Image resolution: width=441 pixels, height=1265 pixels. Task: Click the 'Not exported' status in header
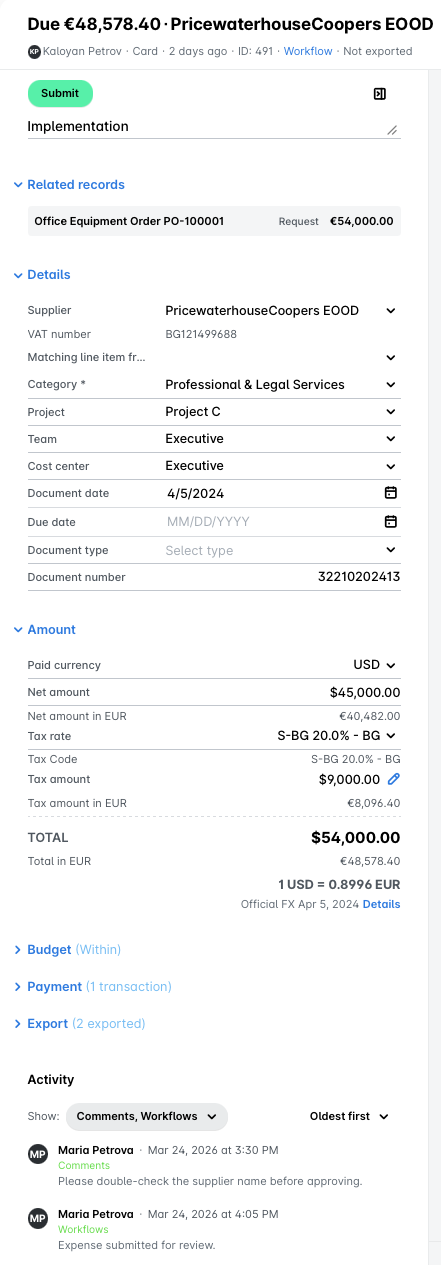point(378,51)
